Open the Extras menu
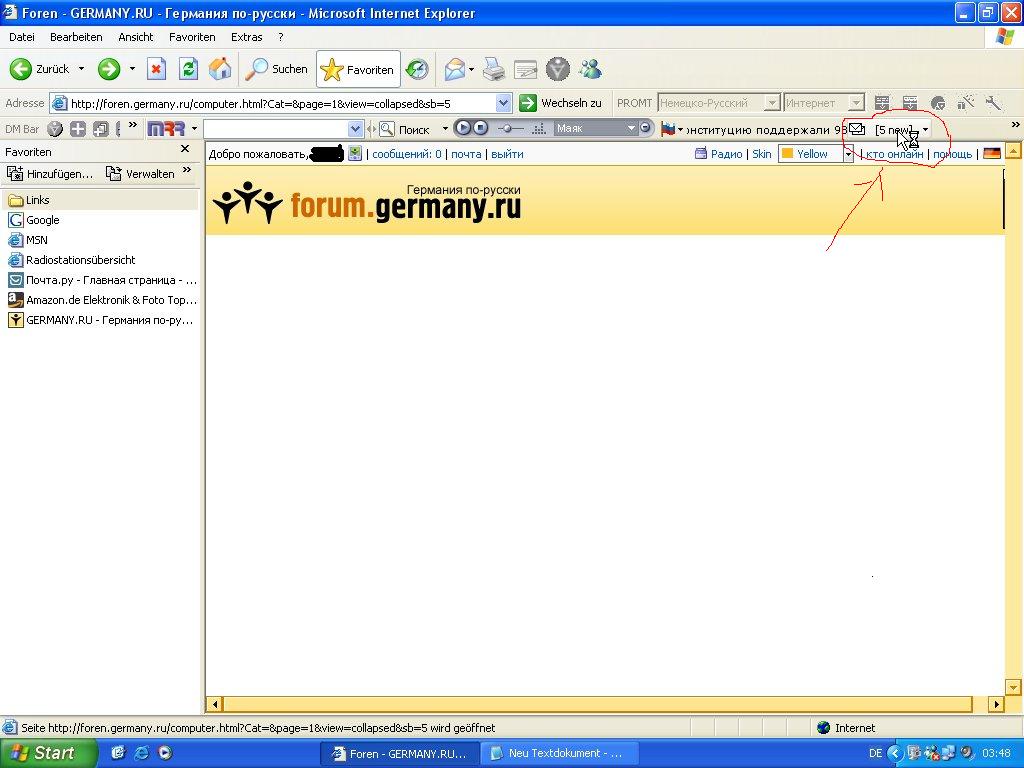Image resolution: width=1024 pixels, height=768 pixels. click(247, 37)
